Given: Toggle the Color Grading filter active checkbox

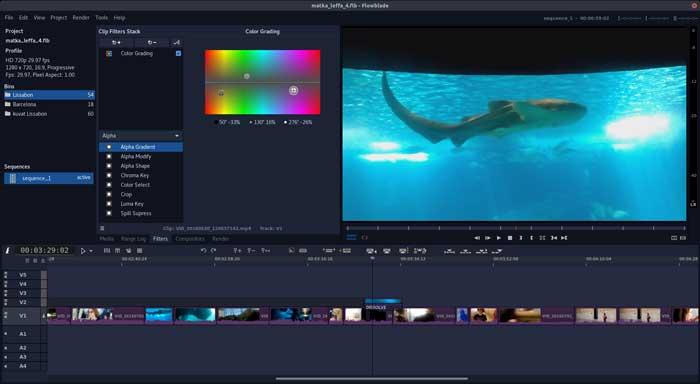Looking at the screenshot, I should click(179, 53).
